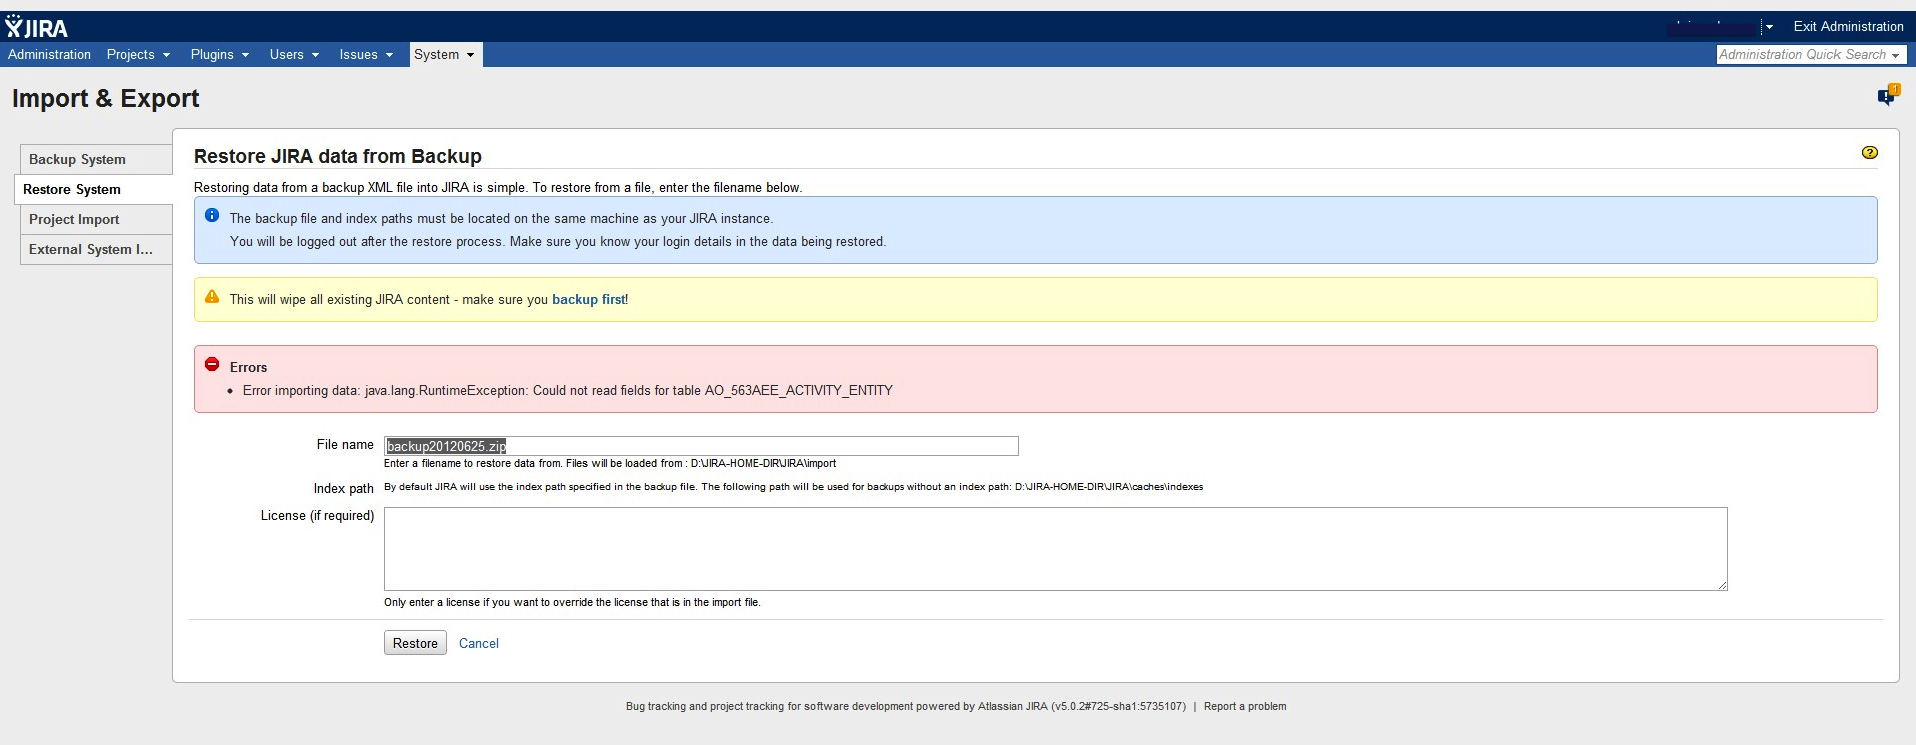This screenshot has height=745, width=1916.
Task: Click the 'Index path' label
Action: tap(343, 488)
